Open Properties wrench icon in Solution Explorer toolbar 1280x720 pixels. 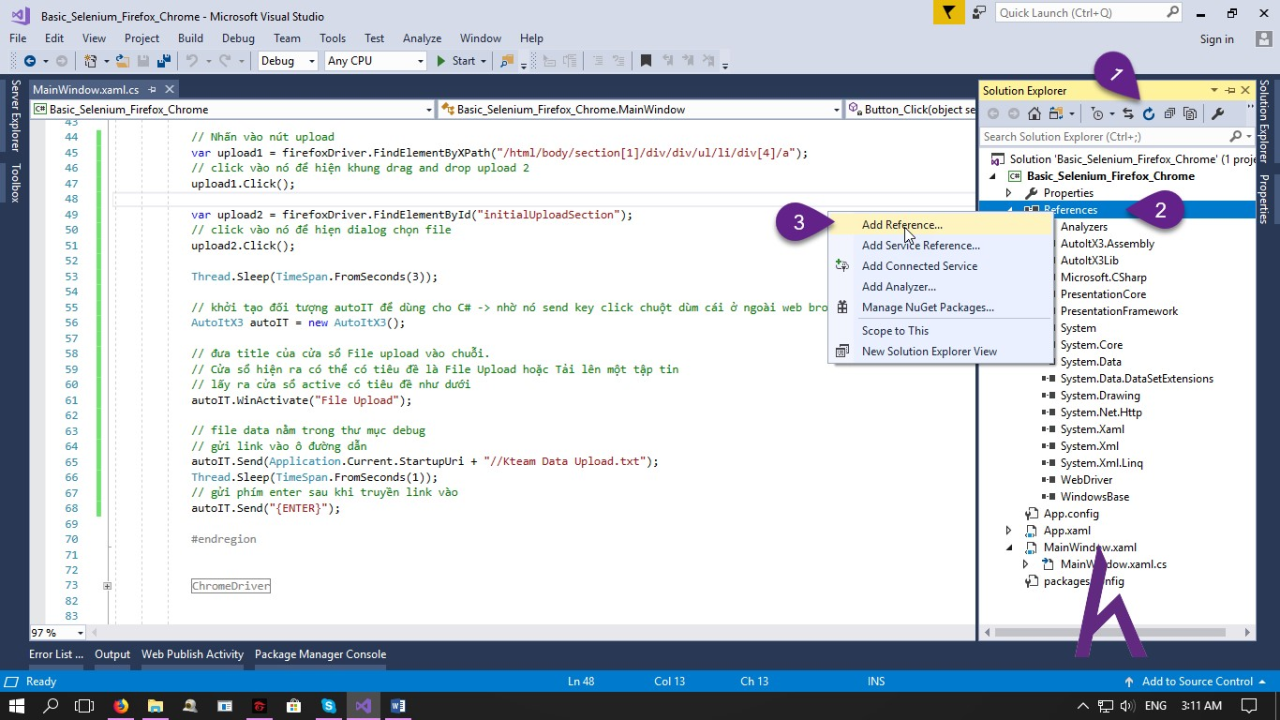pos(1218,114)
